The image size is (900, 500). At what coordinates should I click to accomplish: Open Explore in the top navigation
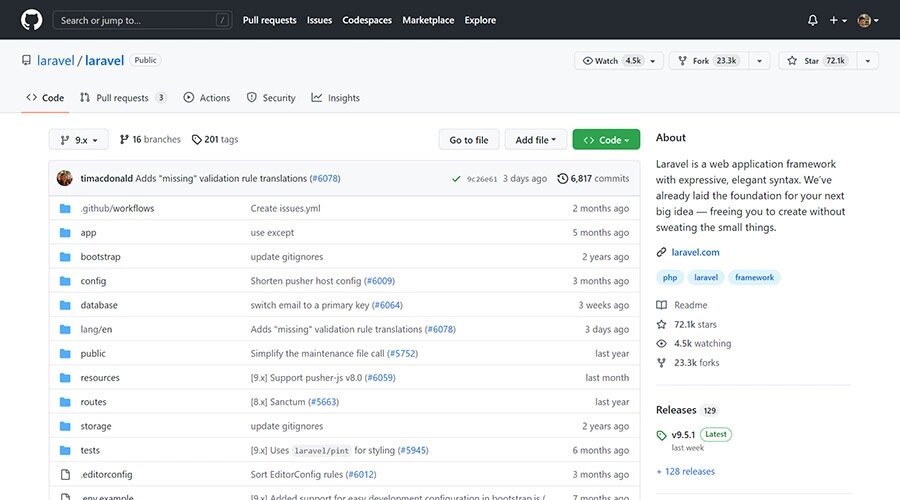pyautogui.click(x=480, y=20)
